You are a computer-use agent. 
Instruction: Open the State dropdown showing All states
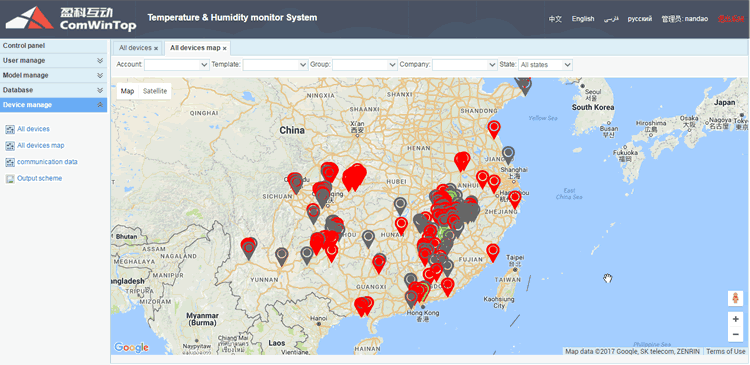click(x=545, y=65)
